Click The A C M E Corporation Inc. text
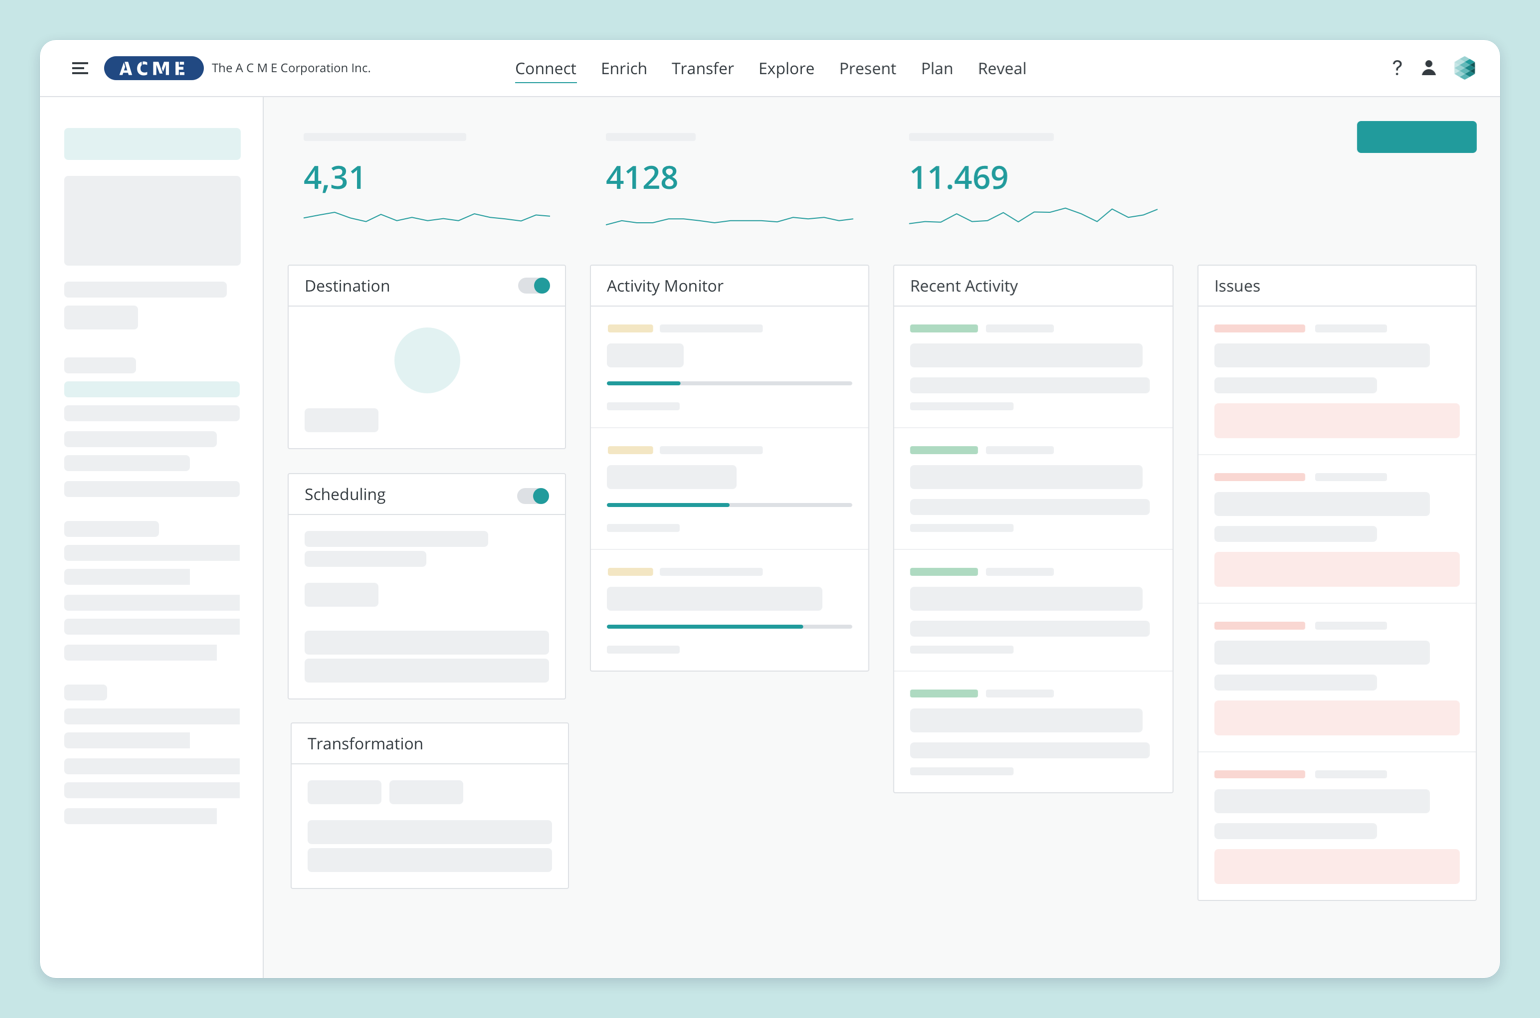 (x=291, y=68)
